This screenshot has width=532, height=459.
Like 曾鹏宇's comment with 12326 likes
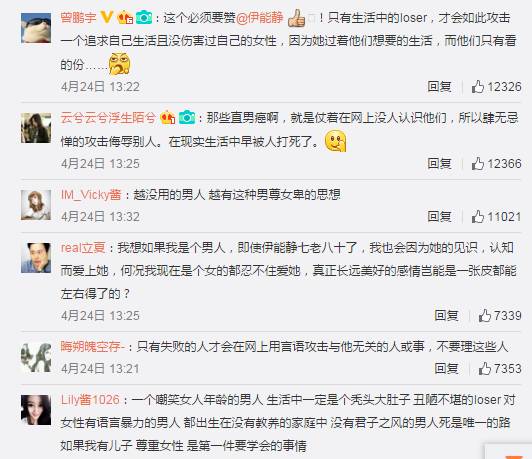click(496, 87)
